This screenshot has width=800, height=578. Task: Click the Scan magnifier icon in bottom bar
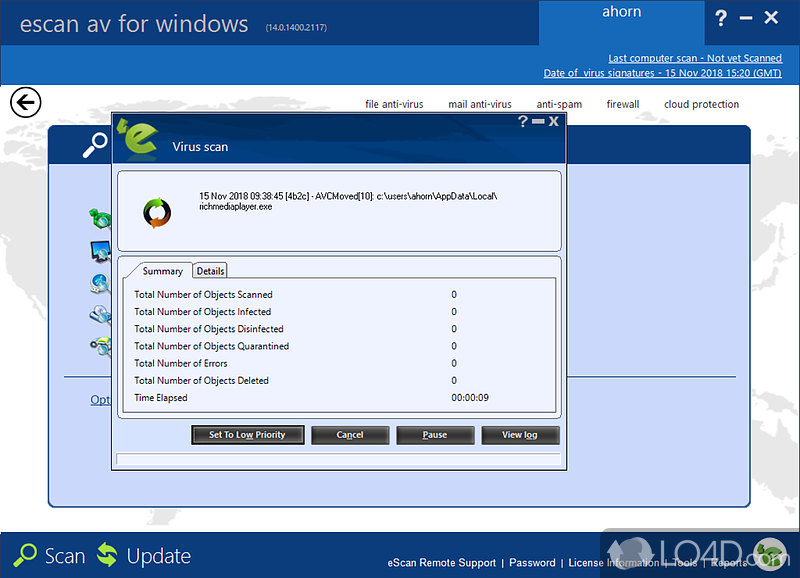25,555
